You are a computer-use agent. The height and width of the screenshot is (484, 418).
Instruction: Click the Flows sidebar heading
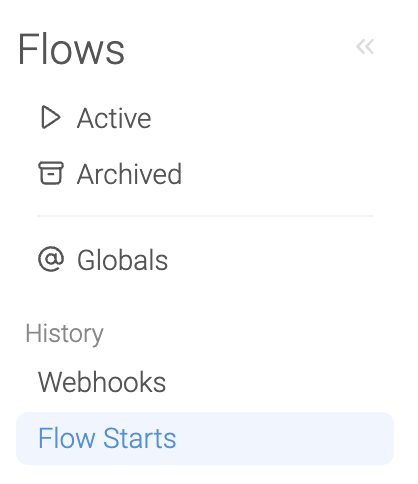[x=71, y=49]
